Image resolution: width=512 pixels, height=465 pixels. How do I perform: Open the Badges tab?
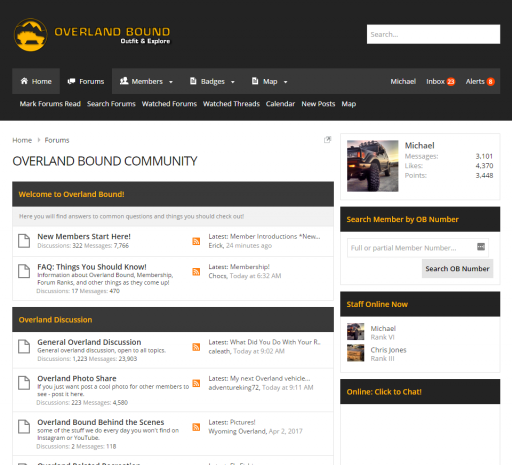pyautogui.click(x=207, y=81)
